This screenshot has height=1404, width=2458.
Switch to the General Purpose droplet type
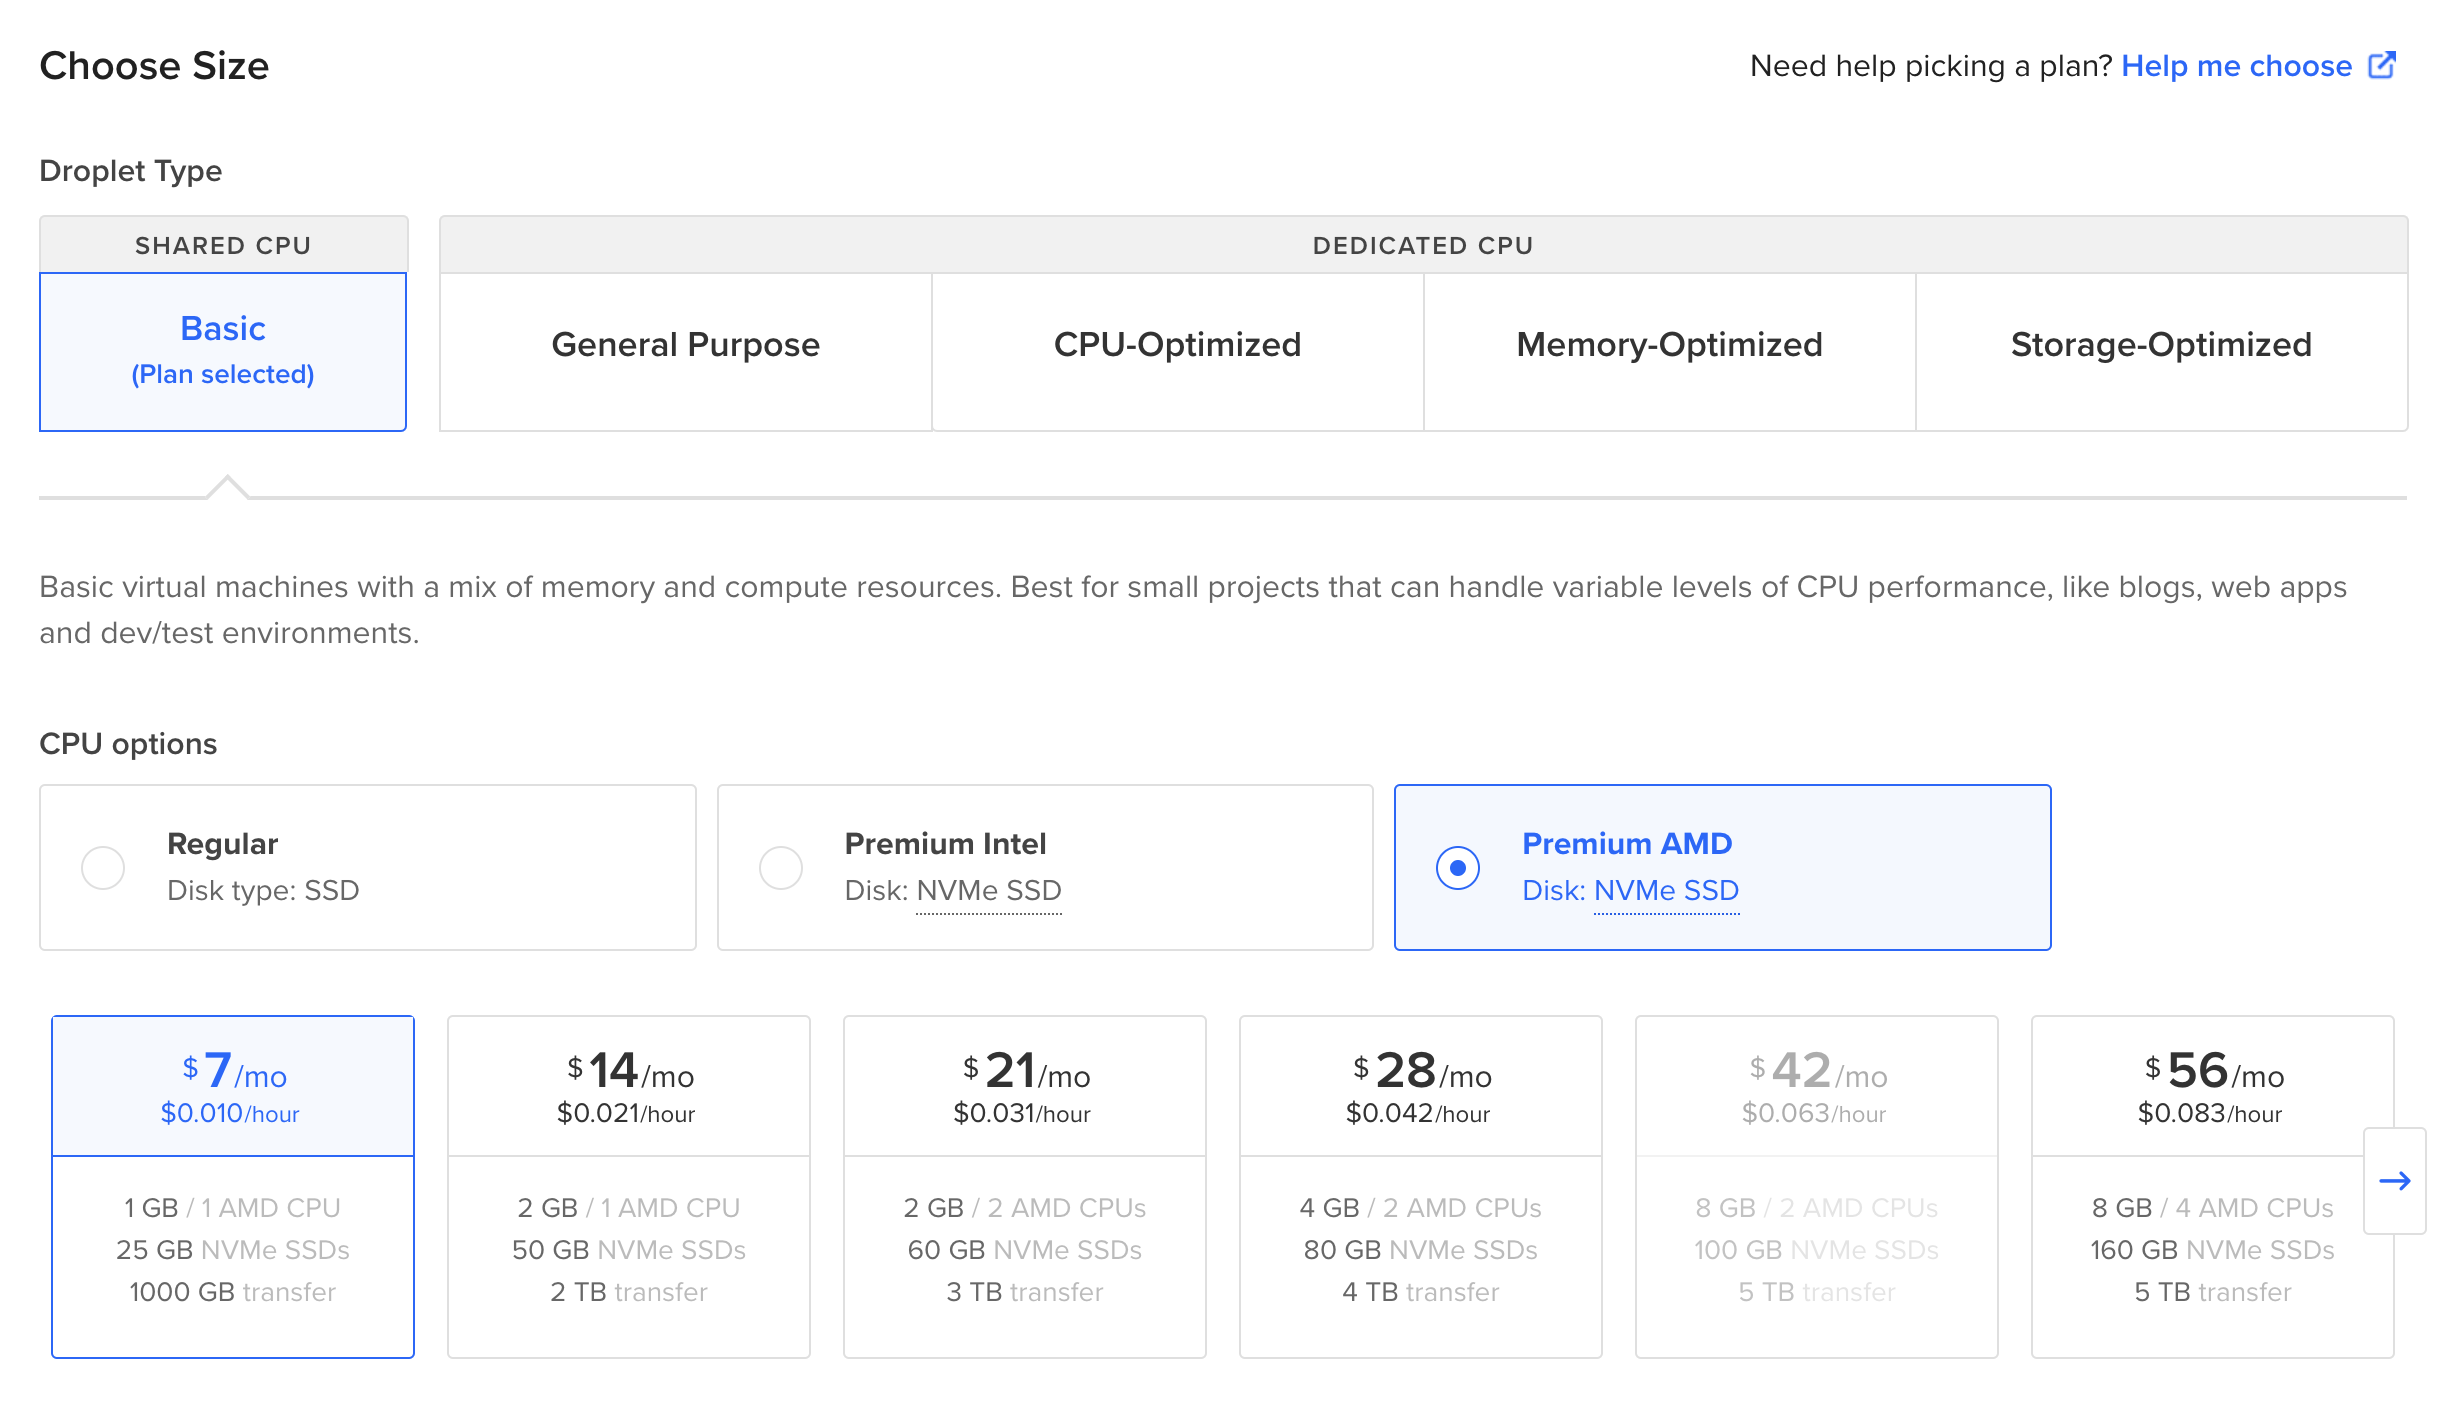[685, 345]
